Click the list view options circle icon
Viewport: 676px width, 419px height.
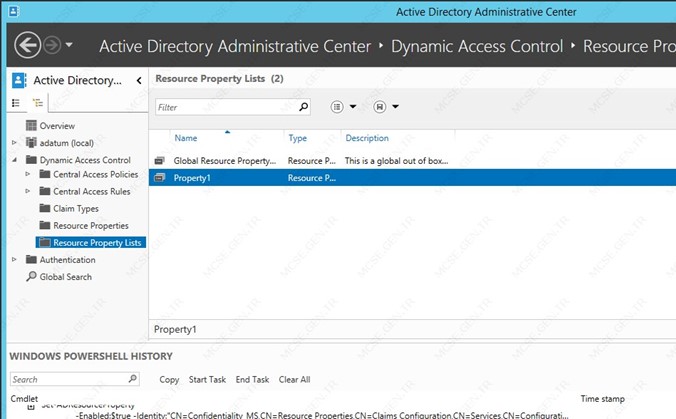point(337,106)
